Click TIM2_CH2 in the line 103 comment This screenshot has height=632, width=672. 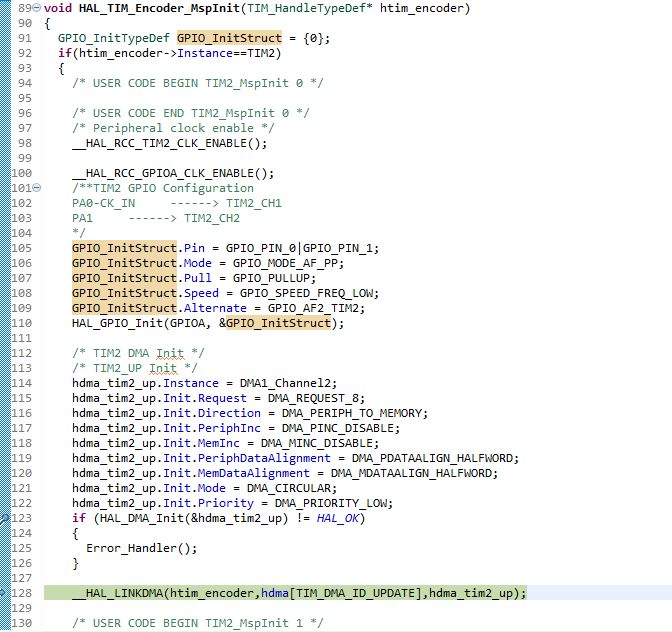[x=212, y=218]
